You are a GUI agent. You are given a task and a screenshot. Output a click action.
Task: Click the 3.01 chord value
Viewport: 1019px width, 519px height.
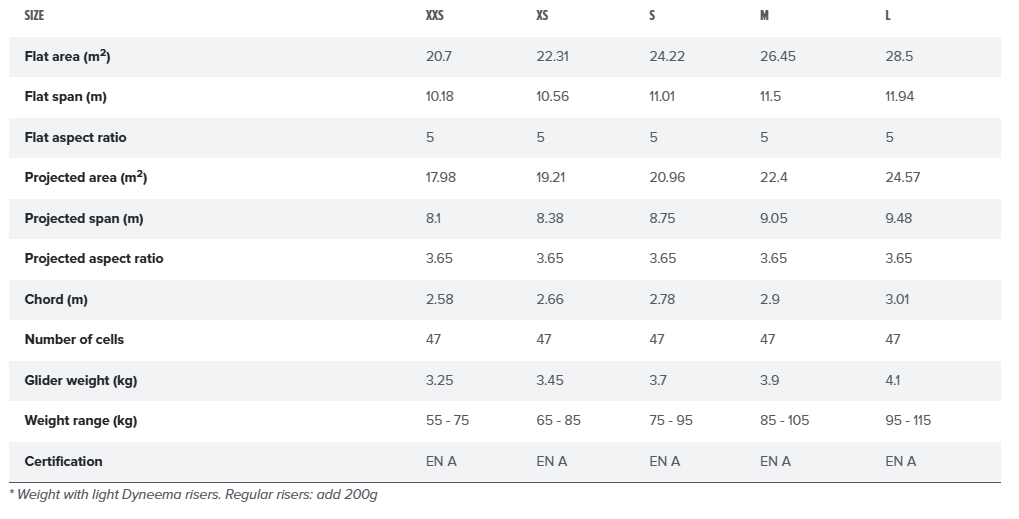[x=899, y=299]
